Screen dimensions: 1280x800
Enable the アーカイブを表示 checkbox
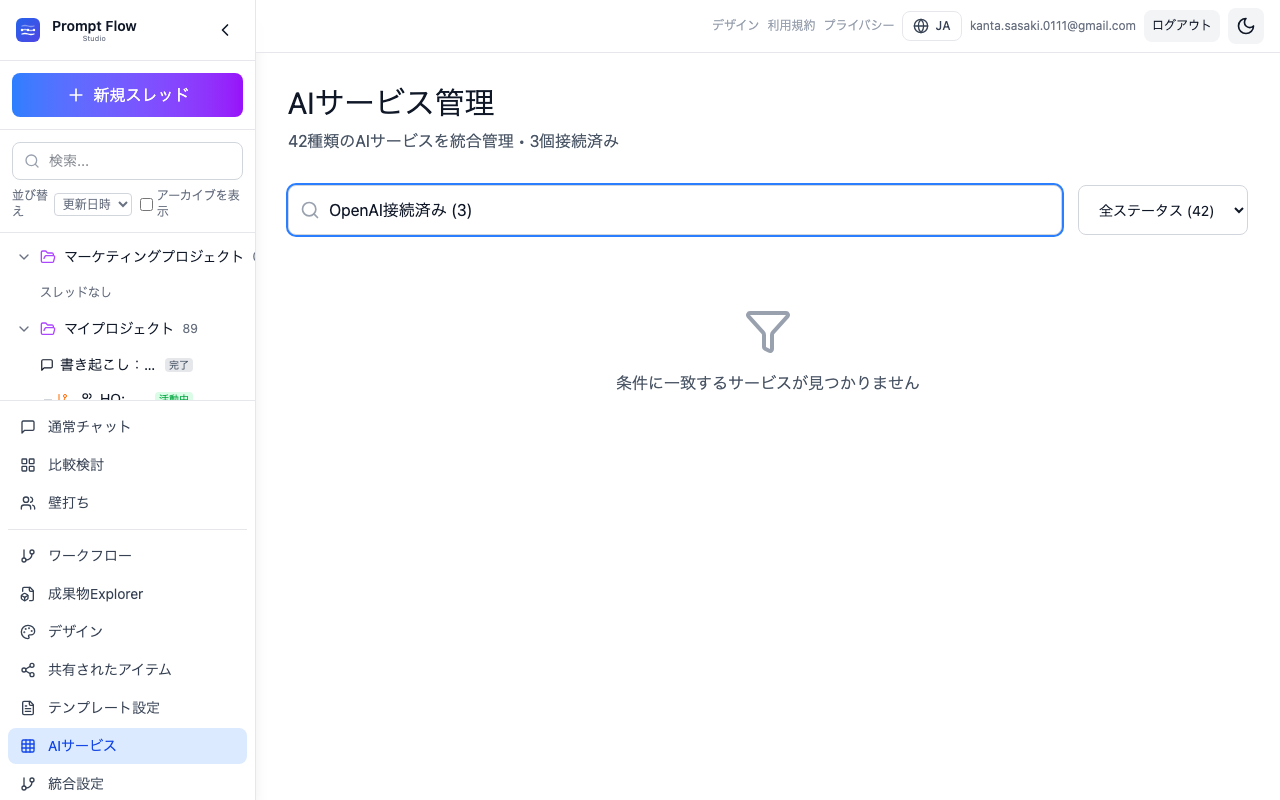pos(146,204)
